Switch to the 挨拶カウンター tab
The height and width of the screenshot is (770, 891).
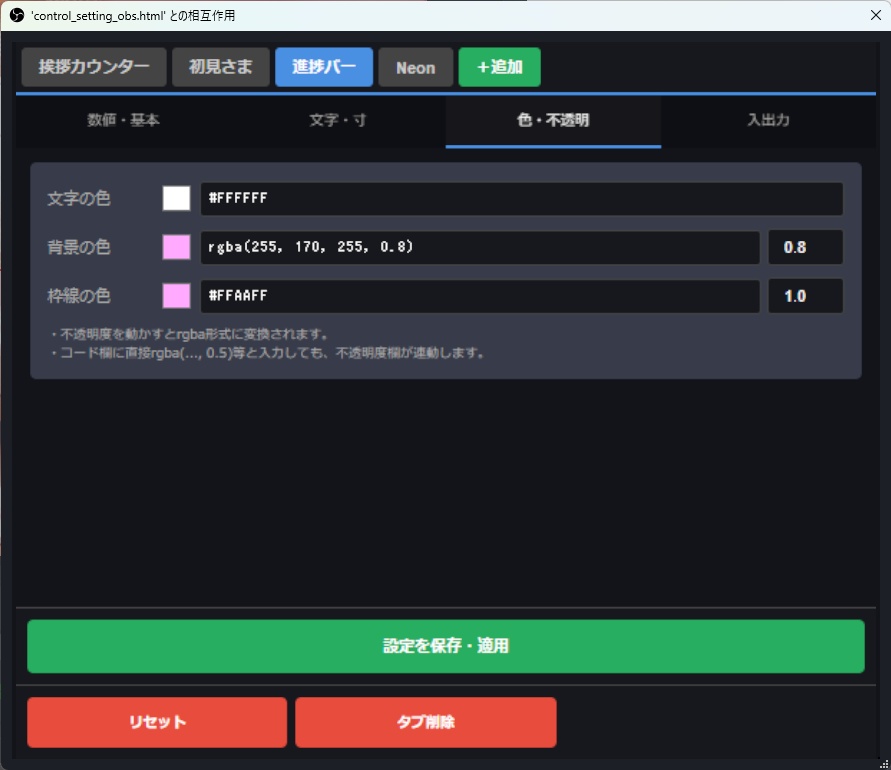(x=93, y=67)
